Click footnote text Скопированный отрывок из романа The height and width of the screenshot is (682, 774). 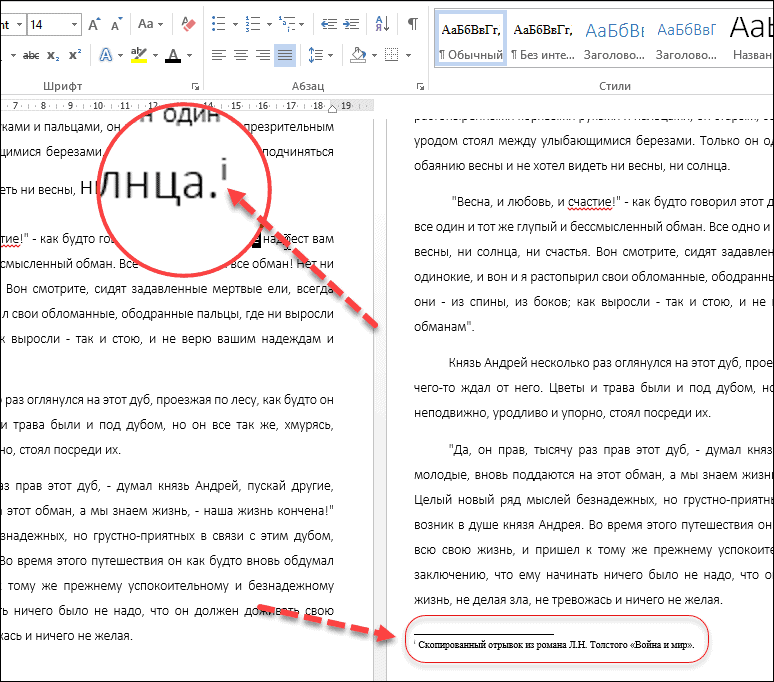coord(492,644)
